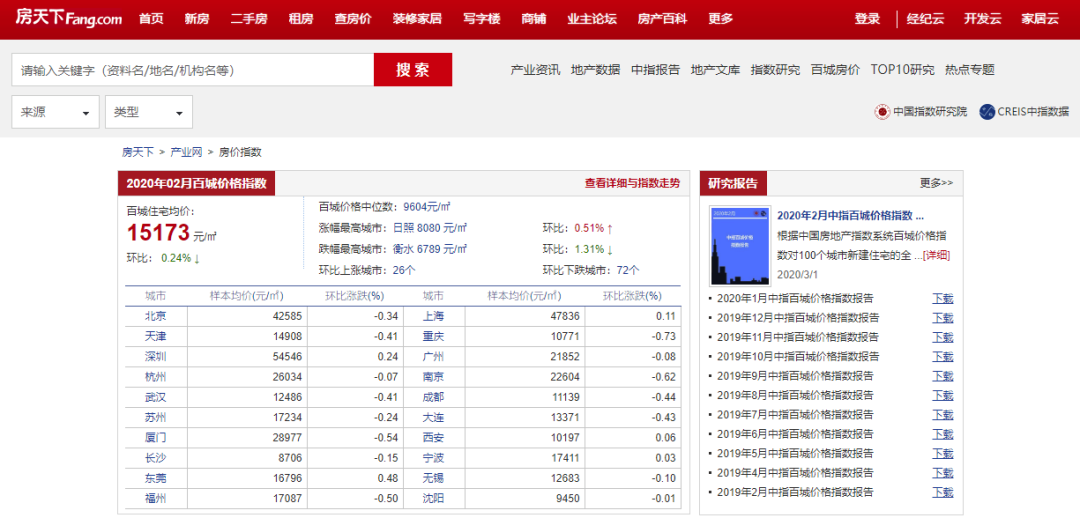Open 查房价 in top navigation

tap(353, 19)
